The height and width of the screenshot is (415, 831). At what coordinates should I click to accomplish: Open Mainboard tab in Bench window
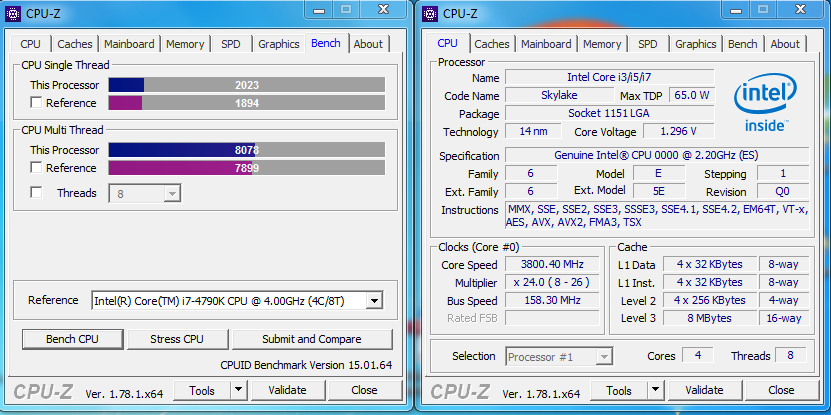click(x=129, y=44)
